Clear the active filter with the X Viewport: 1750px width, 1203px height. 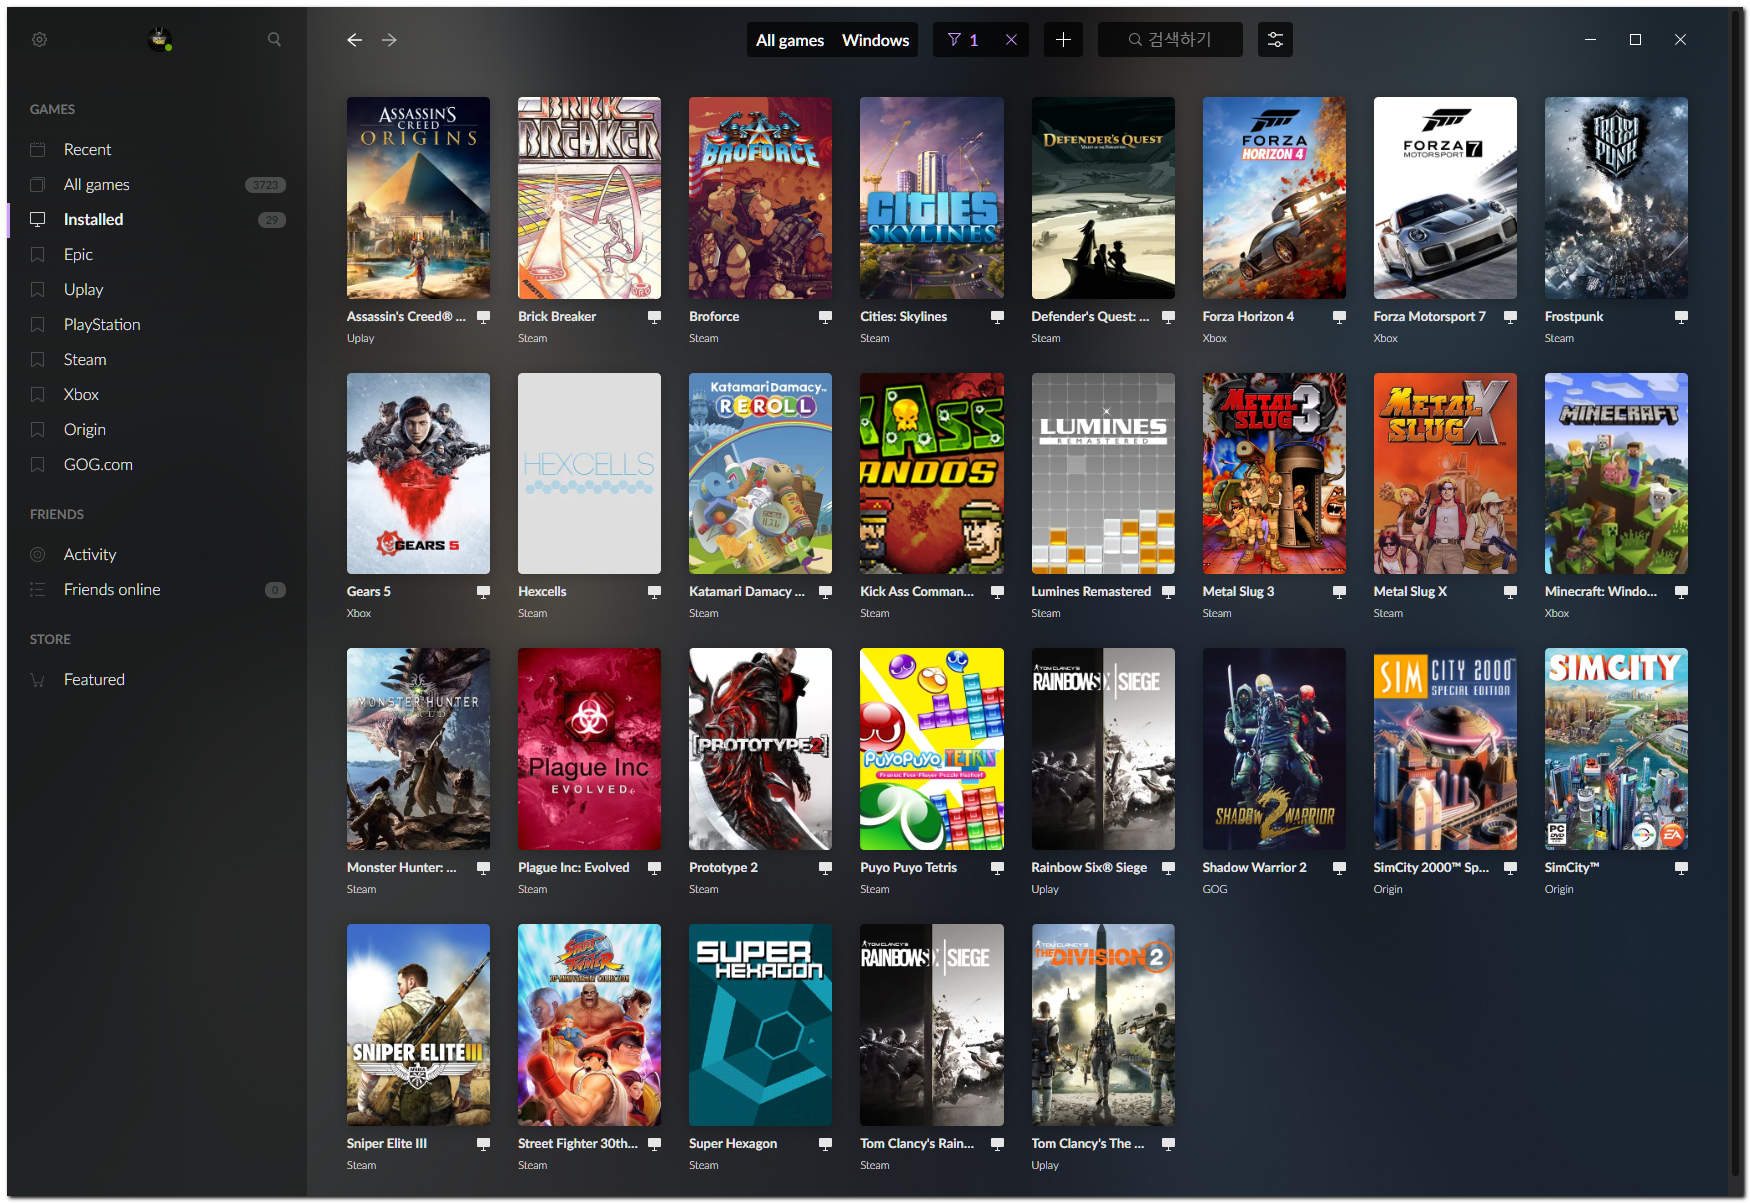click(x=1011, y=40)
